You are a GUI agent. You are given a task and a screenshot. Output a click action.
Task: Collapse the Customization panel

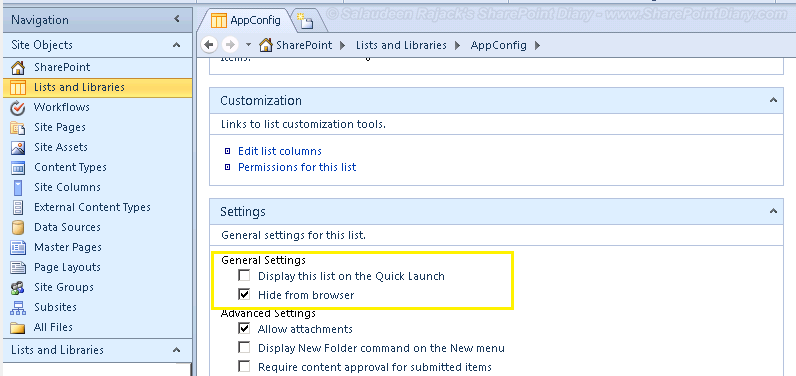click(x=773, y=100)
